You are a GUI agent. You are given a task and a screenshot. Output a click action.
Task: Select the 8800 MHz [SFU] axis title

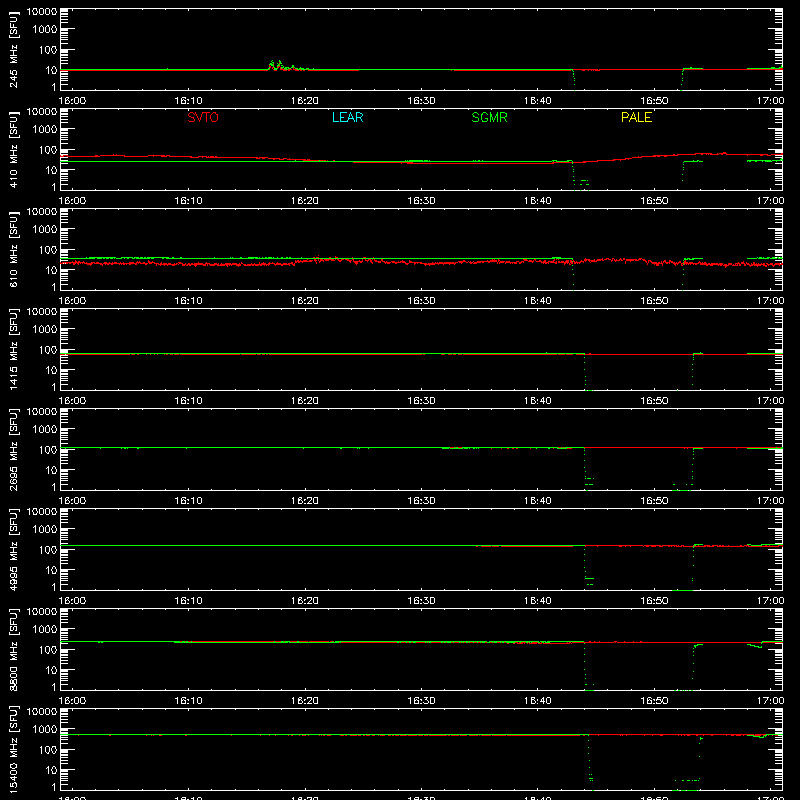[13, 649]
